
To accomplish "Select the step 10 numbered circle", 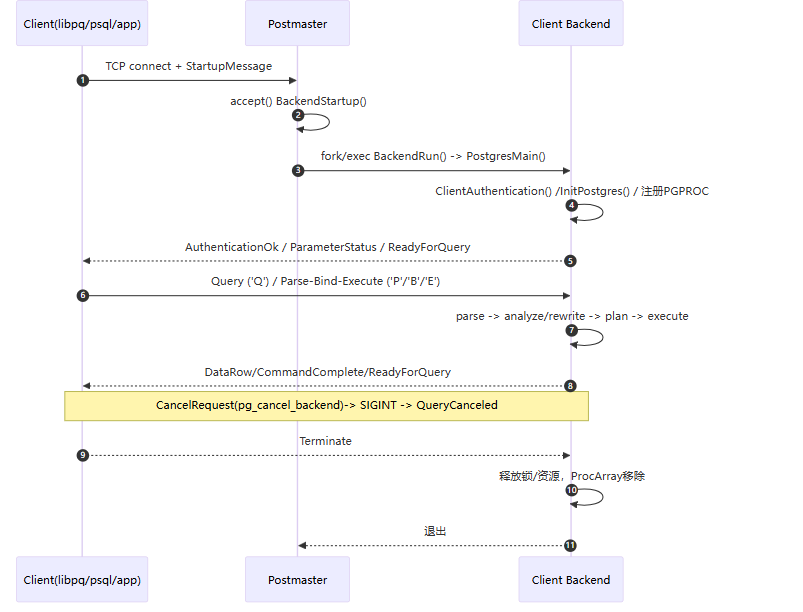I will [x=571, y=490].
